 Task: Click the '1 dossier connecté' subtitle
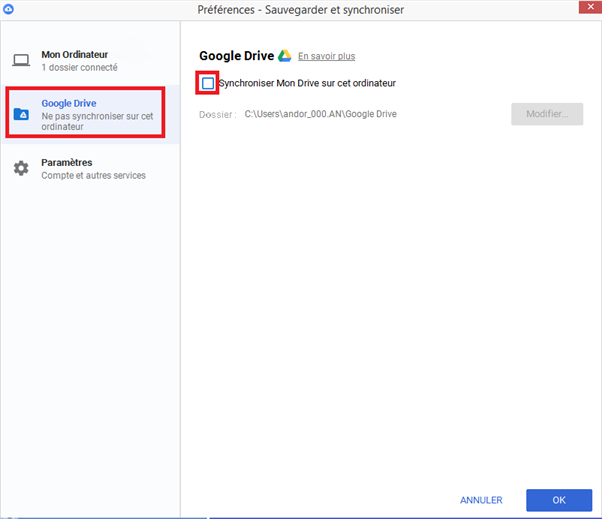pos(79,68)
